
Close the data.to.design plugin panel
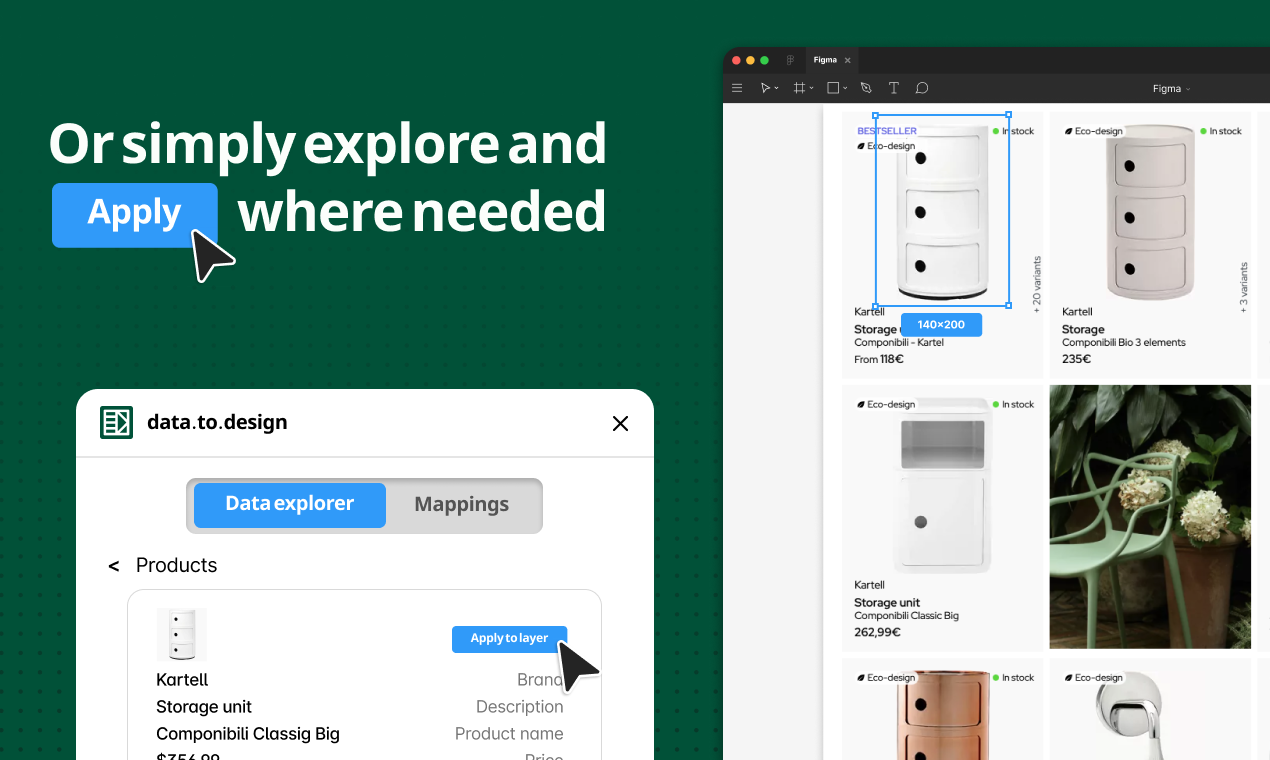click(620, 423)
